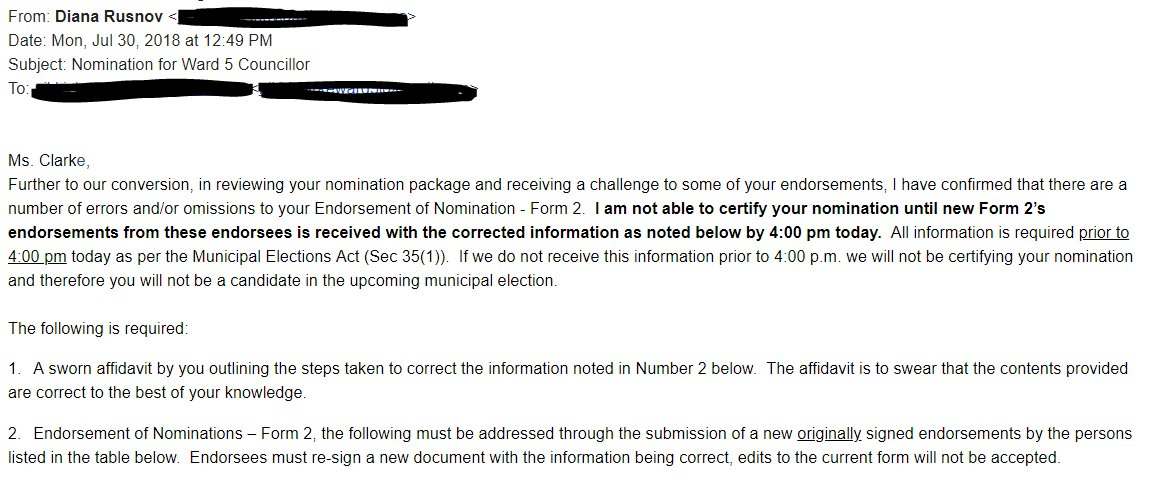
Task: Click the first redacted recipient in To field
Action: click(142, 90)
